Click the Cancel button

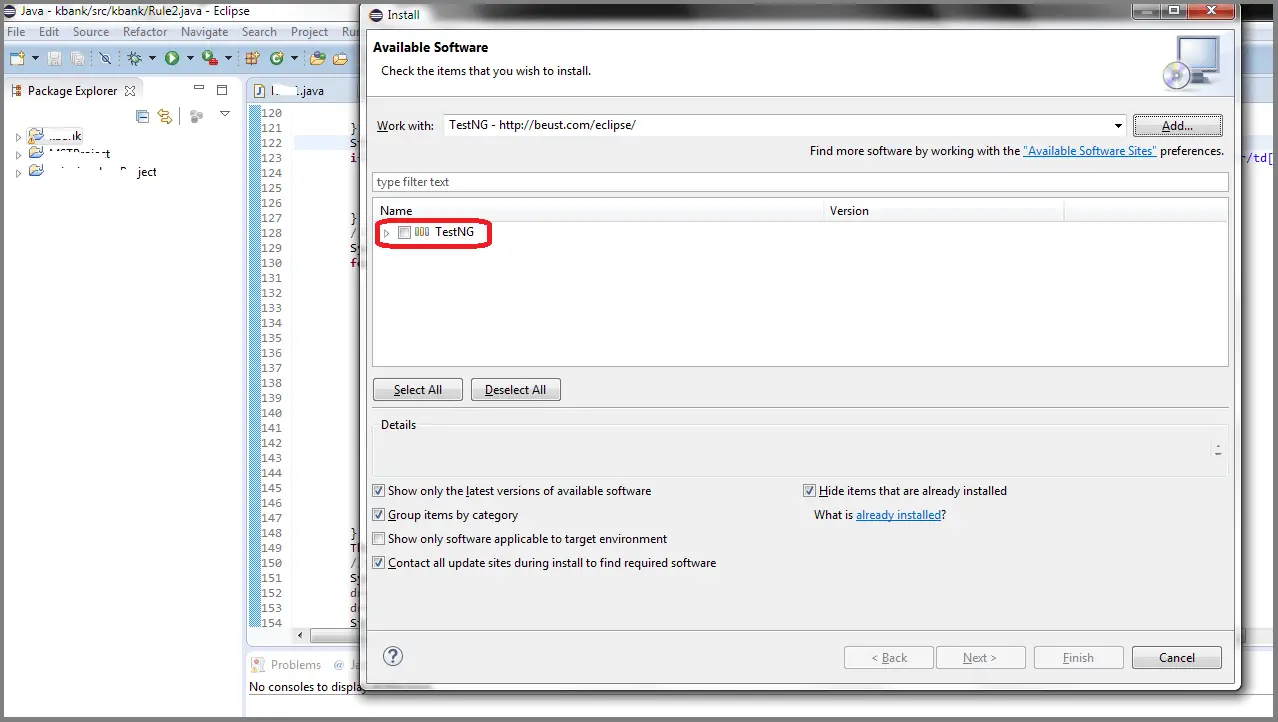[x=1177, y=658]
